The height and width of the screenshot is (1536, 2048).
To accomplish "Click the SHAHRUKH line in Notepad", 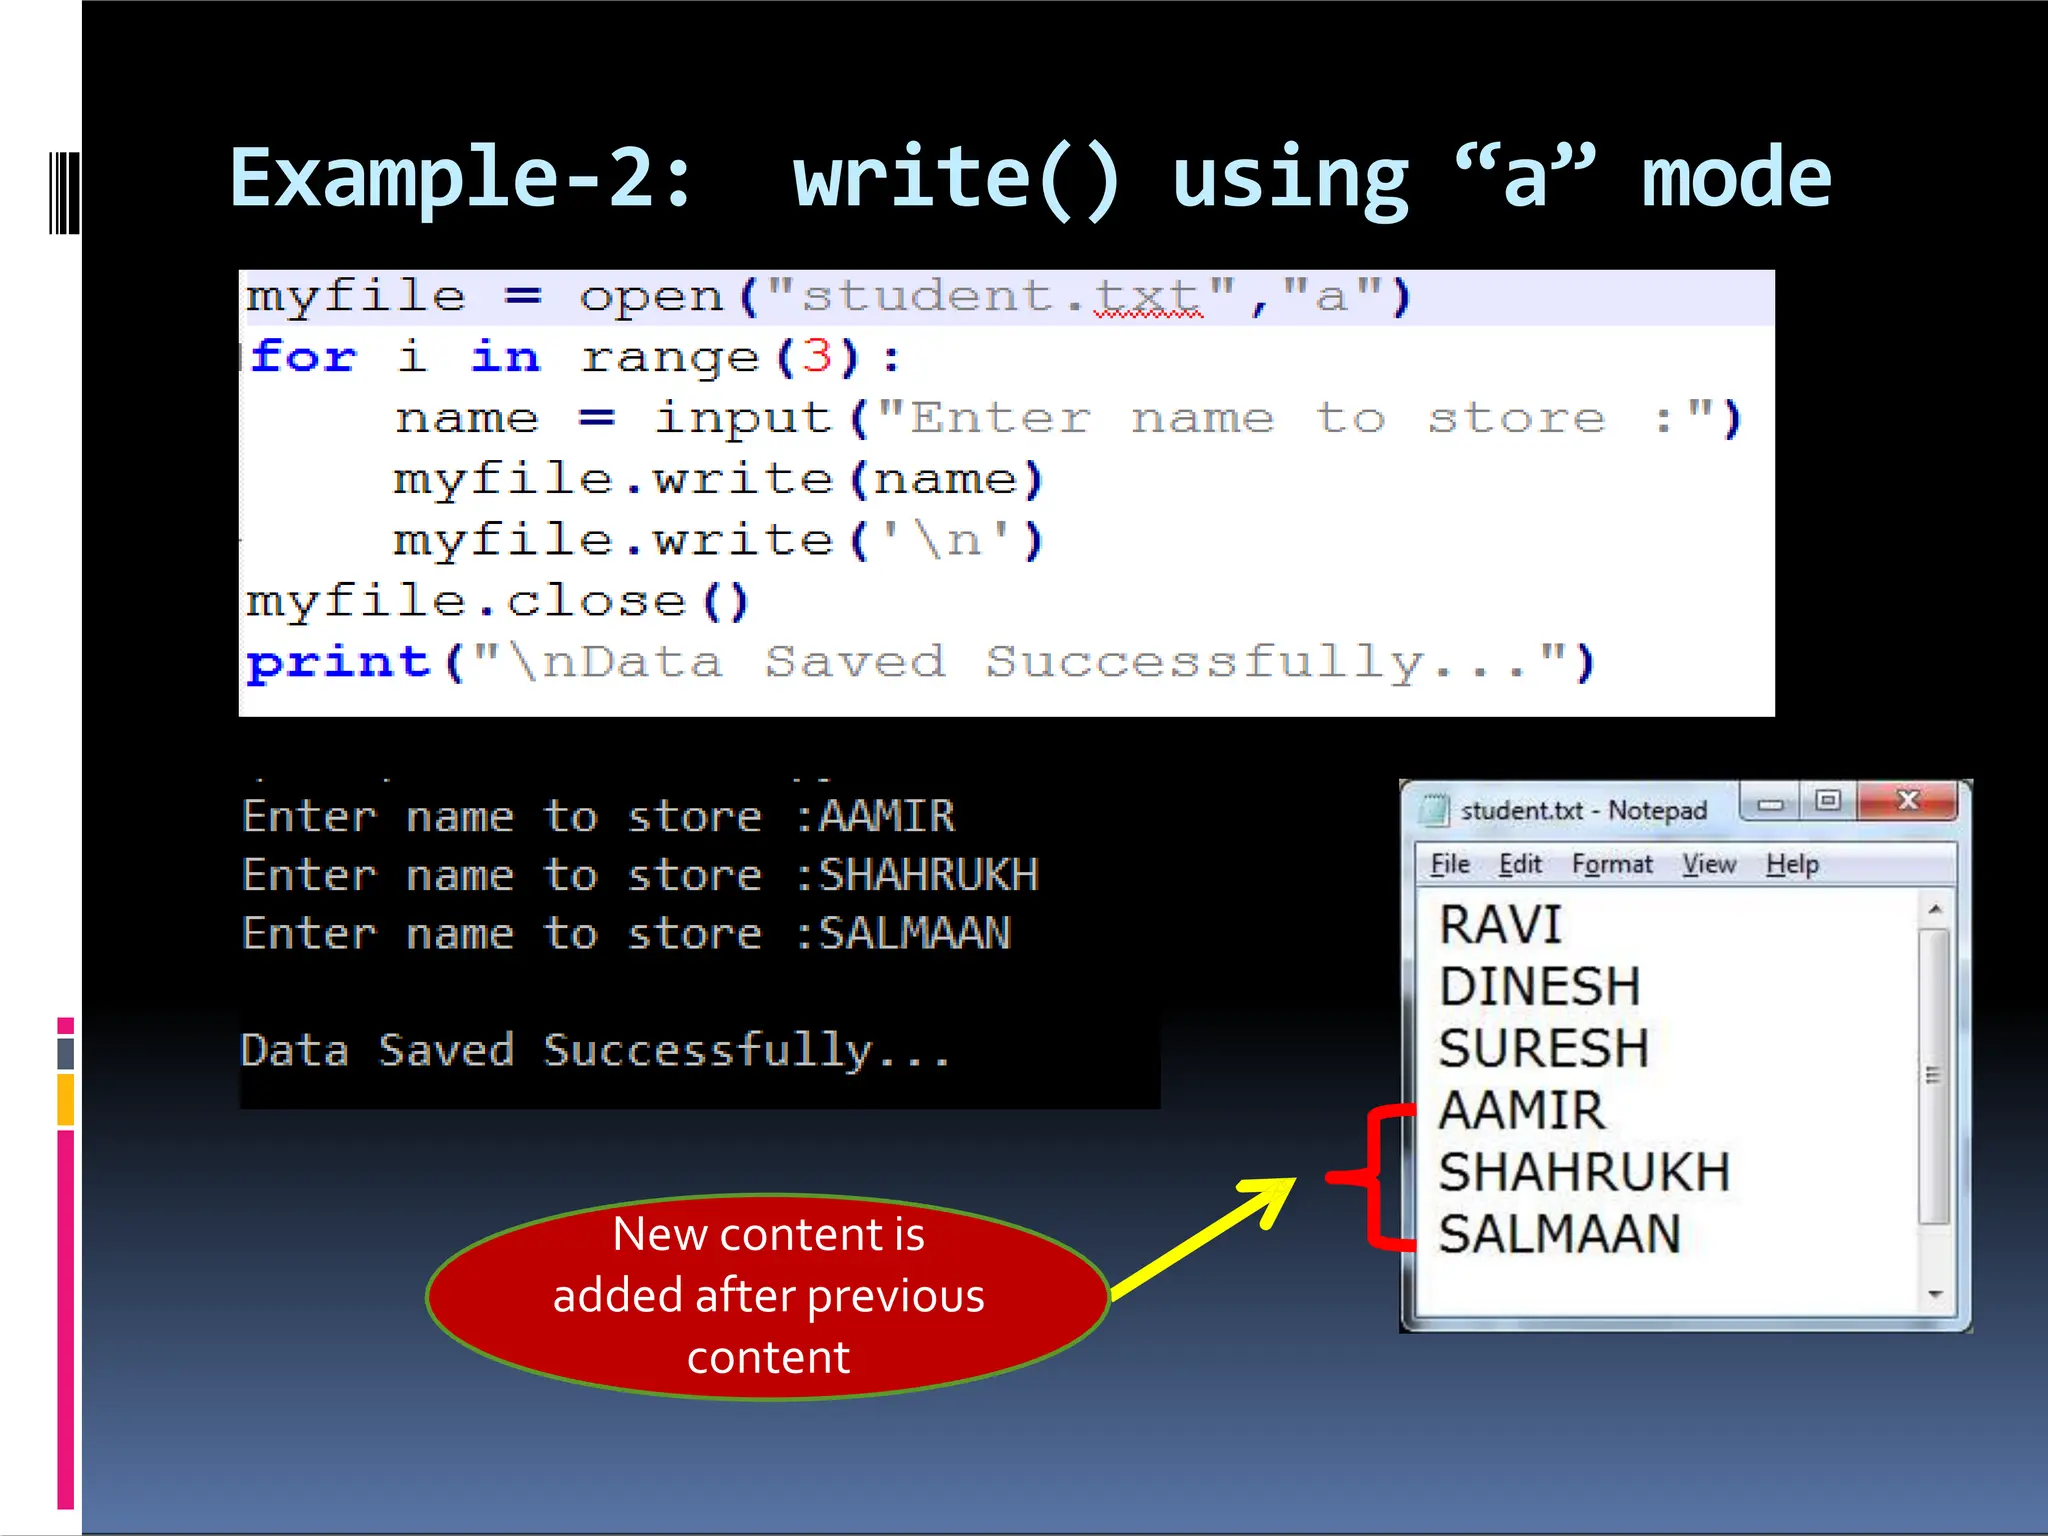I will 1583,1172.
